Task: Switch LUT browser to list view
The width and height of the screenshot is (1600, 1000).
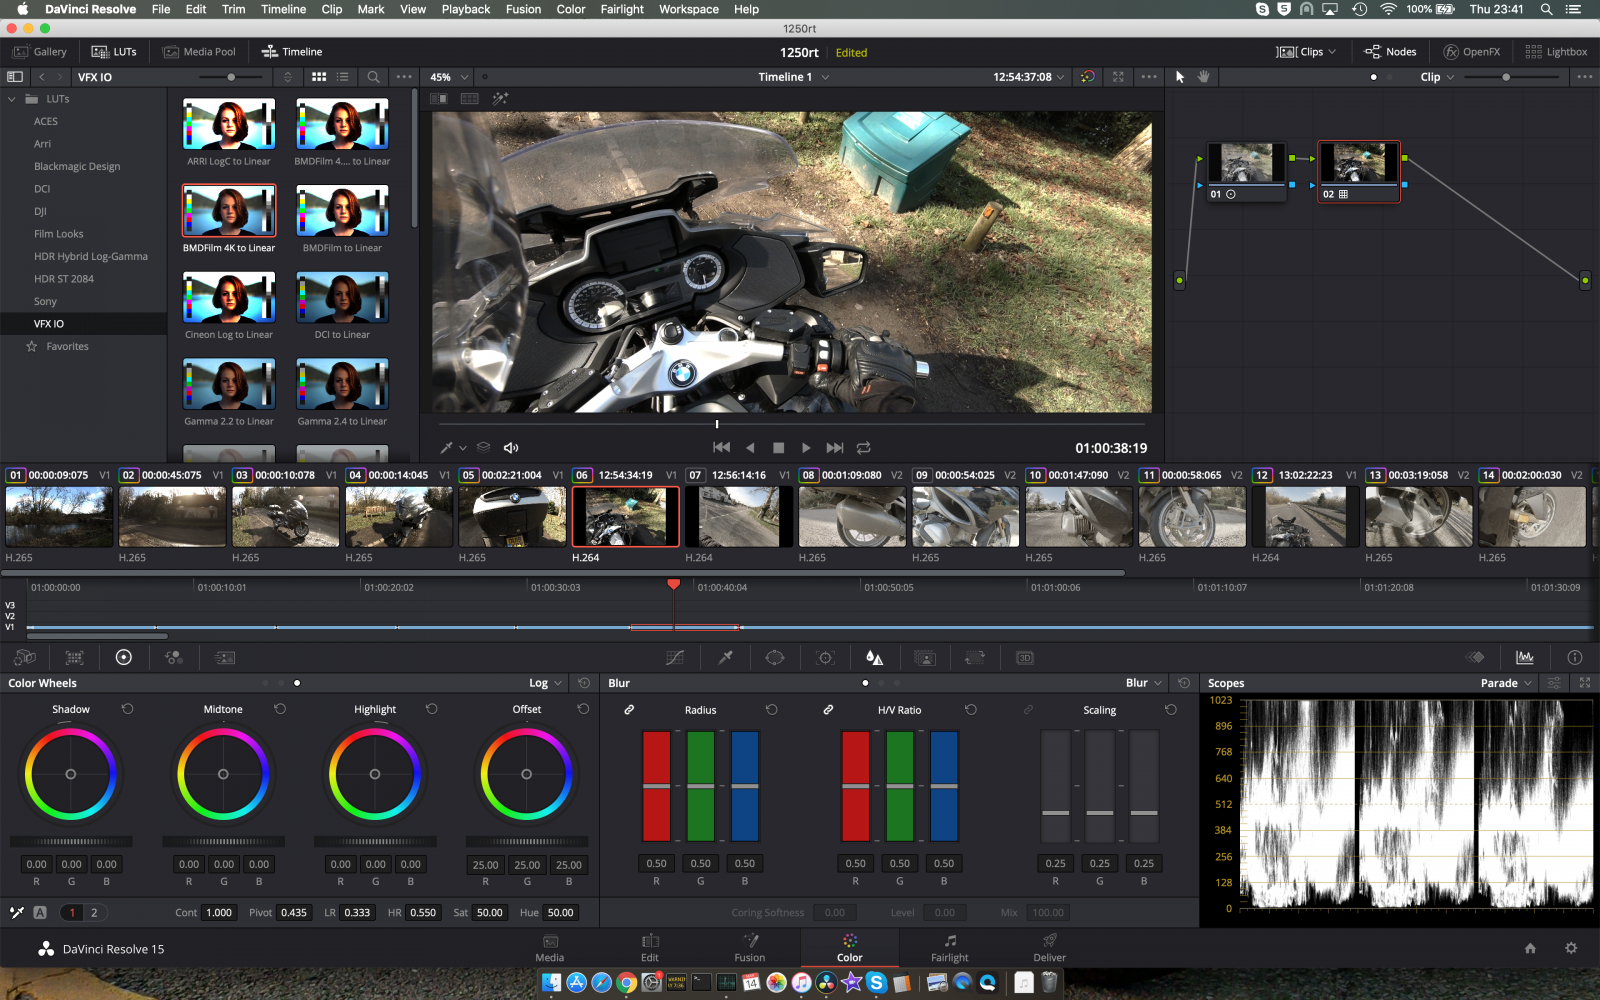Action: tap(343, 77)
